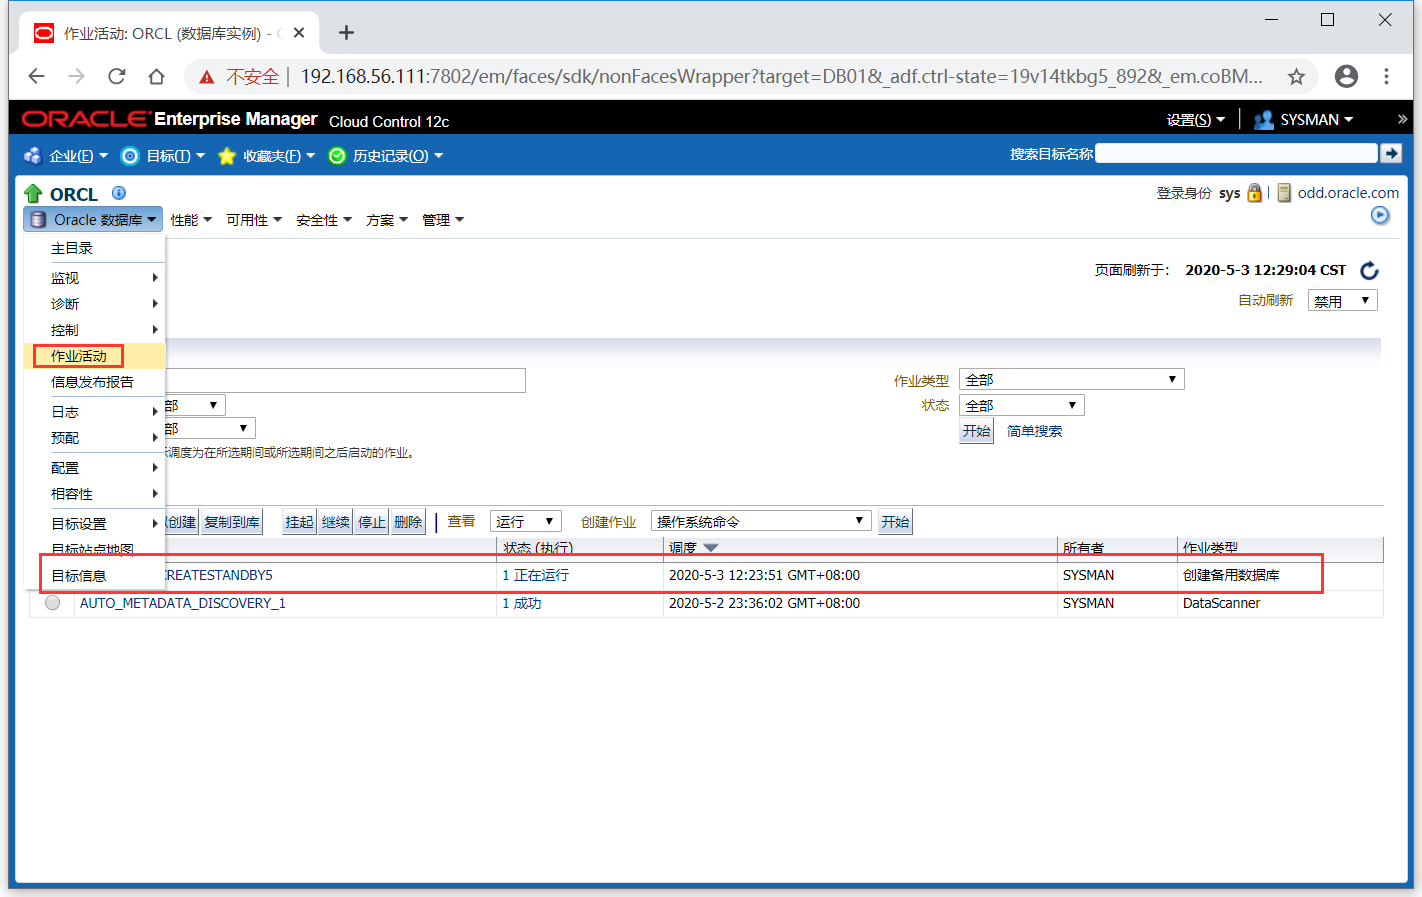
Task: Expand the 诊断 submenu
Action: click(94, 304)
